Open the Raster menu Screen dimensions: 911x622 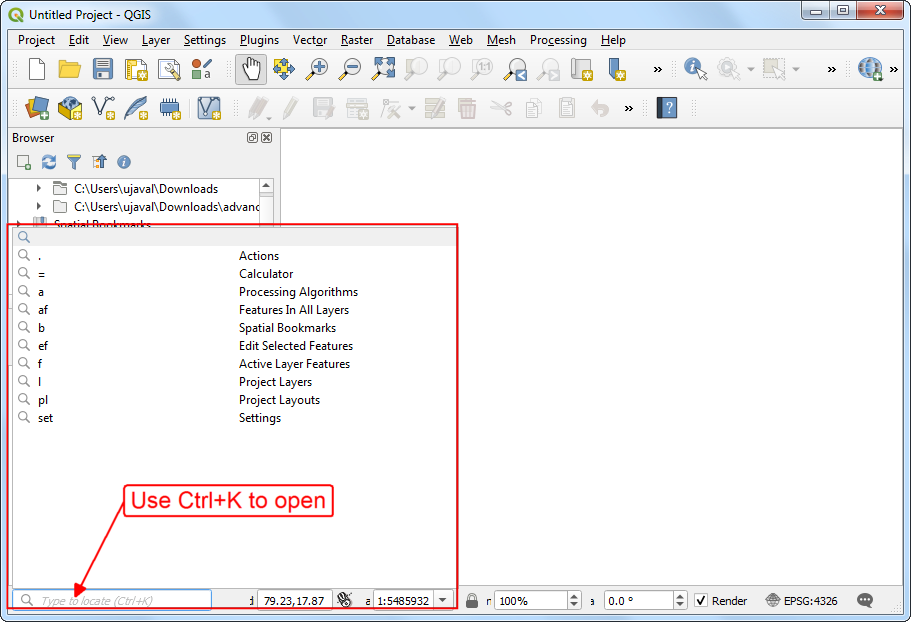(x=357, y=40)
